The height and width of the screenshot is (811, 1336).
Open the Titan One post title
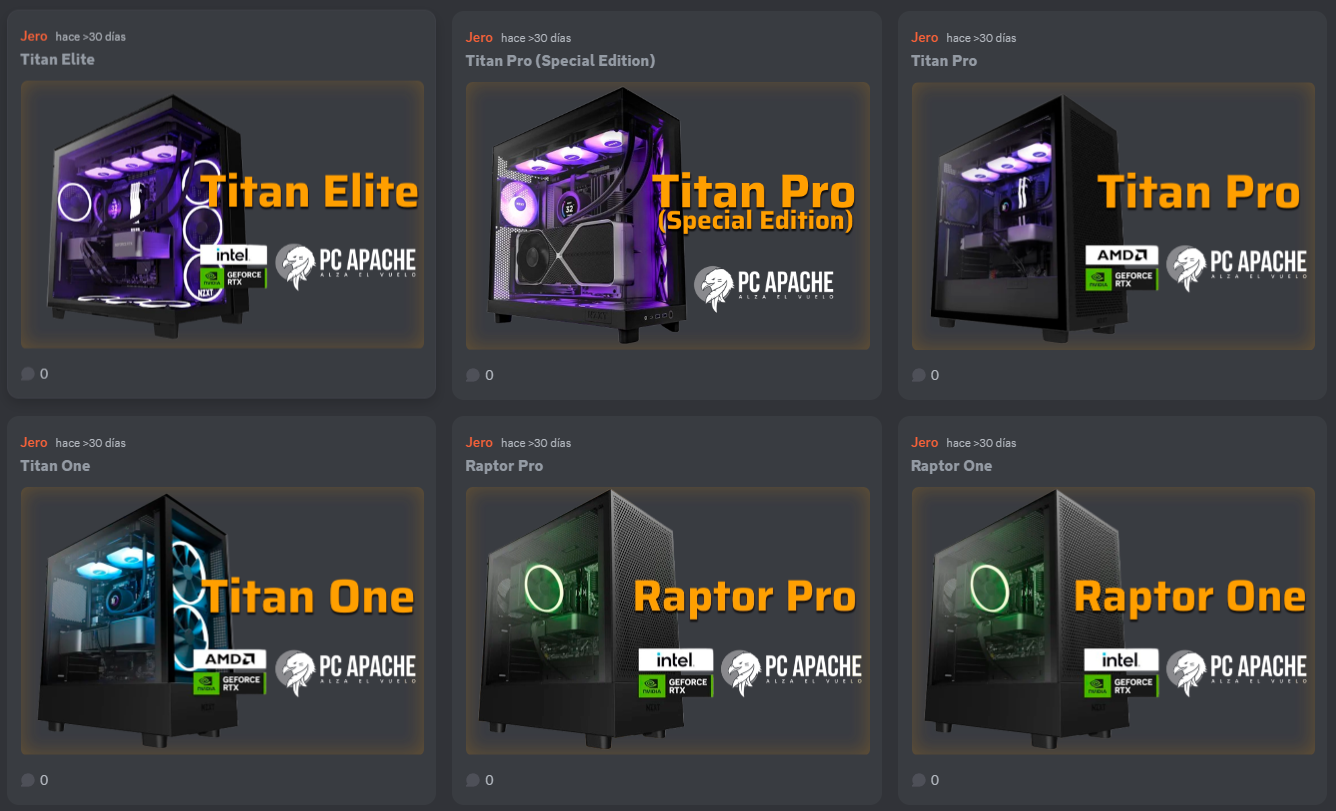click(55, 466)
